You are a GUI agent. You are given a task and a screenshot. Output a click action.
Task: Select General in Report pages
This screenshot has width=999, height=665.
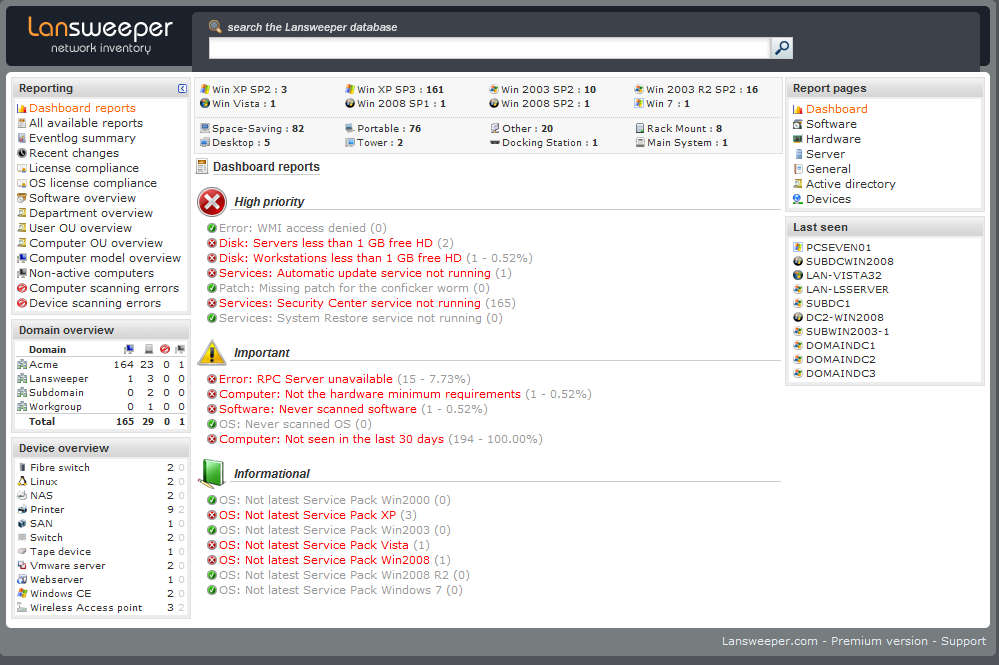(828, 169)
